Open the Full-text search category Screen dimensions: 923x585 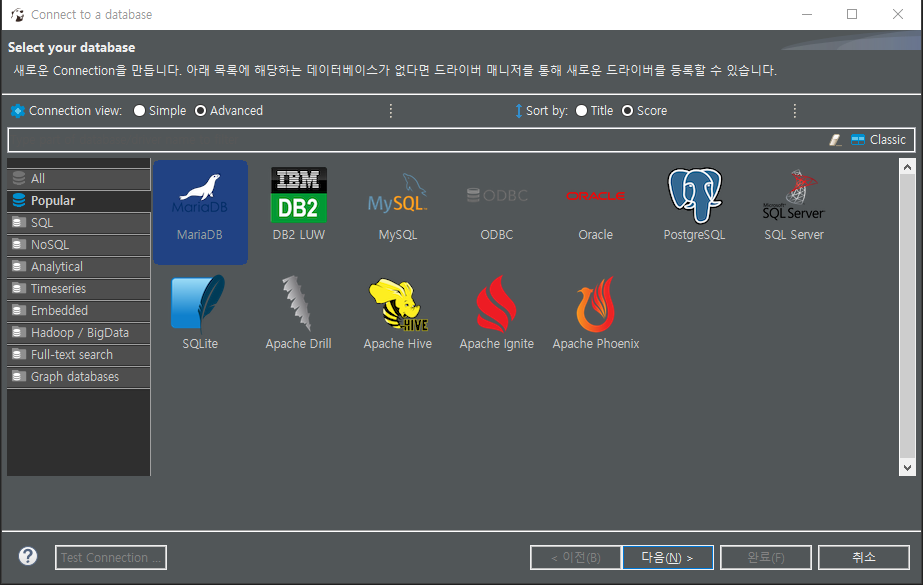79,355
